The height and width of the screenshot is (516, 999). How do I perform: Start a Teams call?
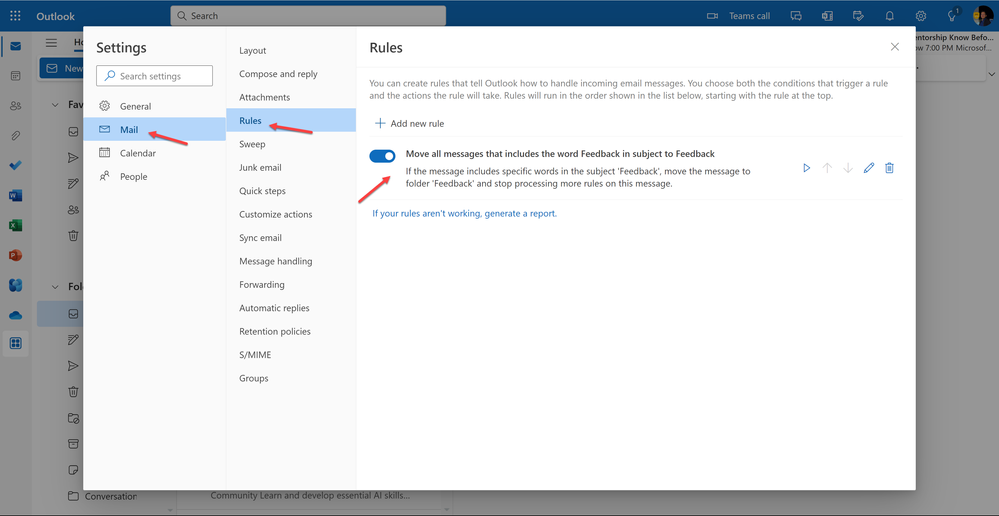[x=738, y=16]
